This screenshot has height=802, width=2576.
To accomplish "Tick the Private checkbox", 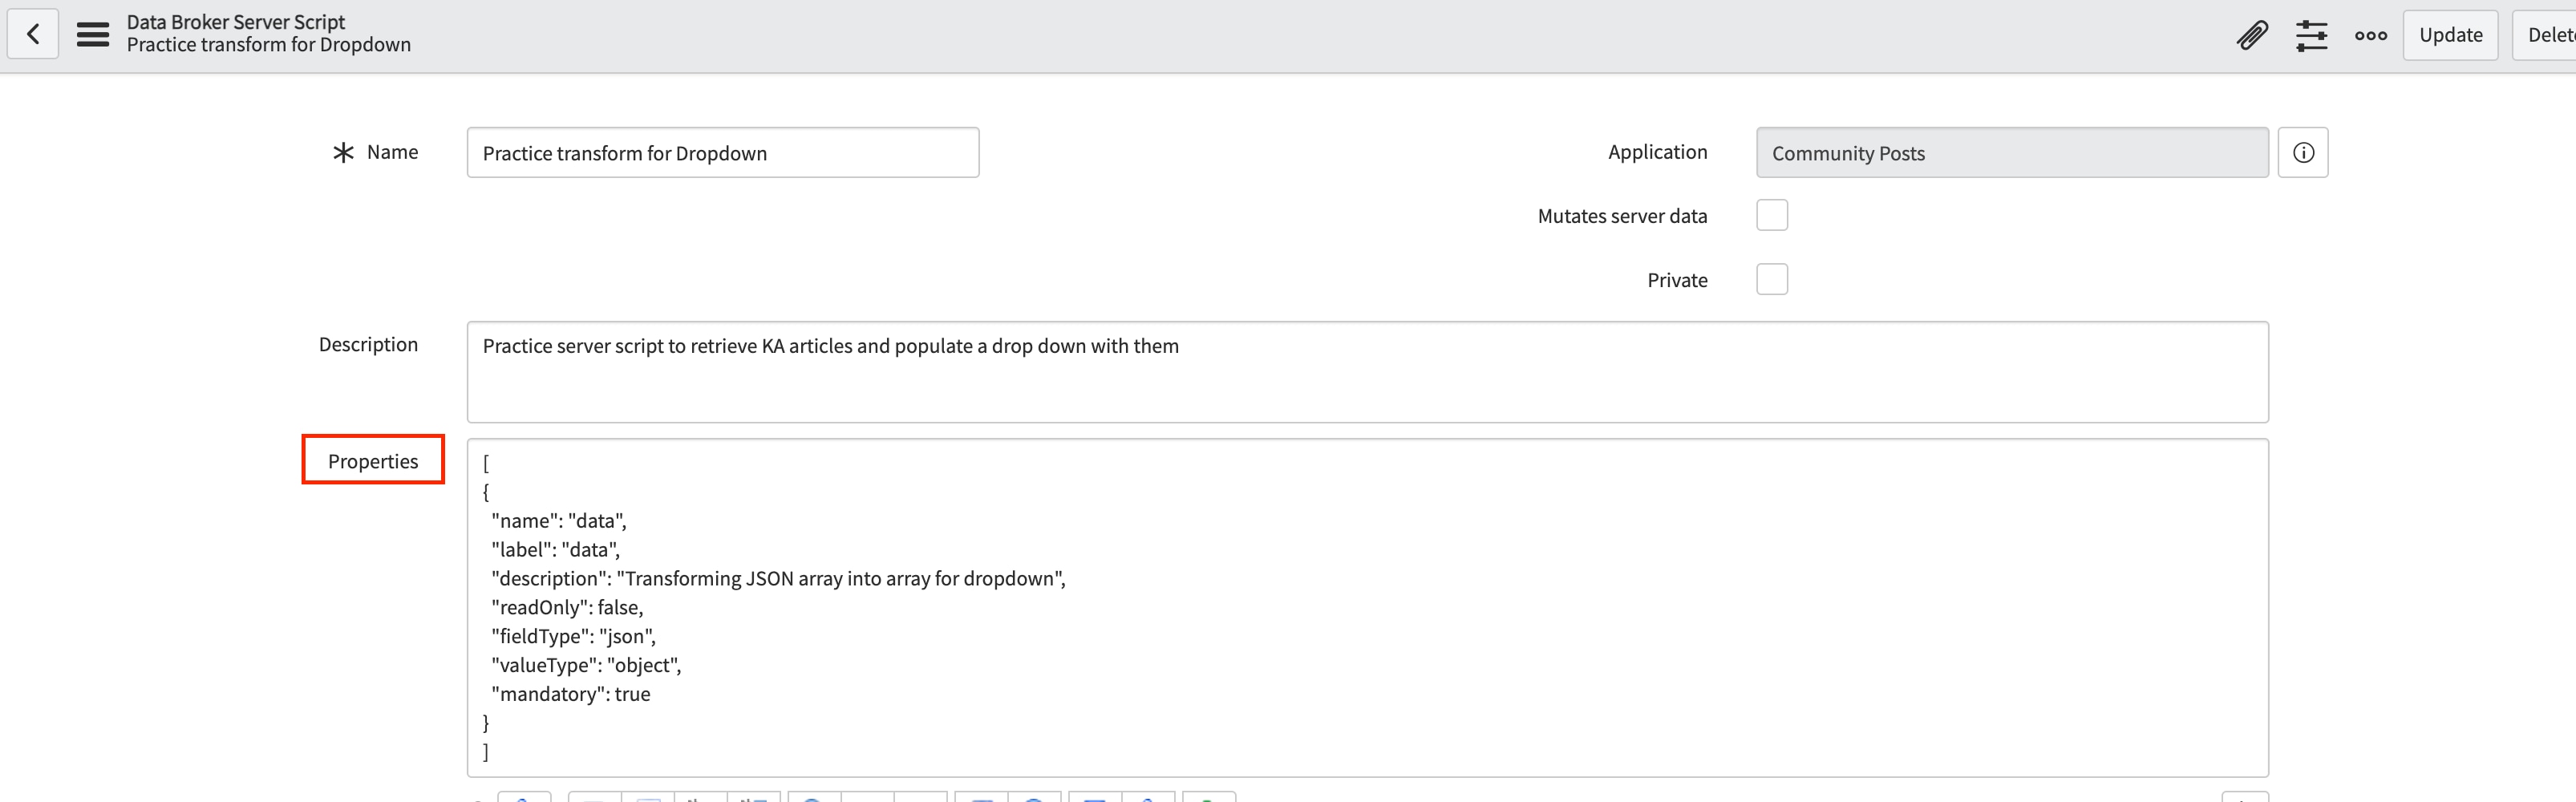I will (1771, 280).
